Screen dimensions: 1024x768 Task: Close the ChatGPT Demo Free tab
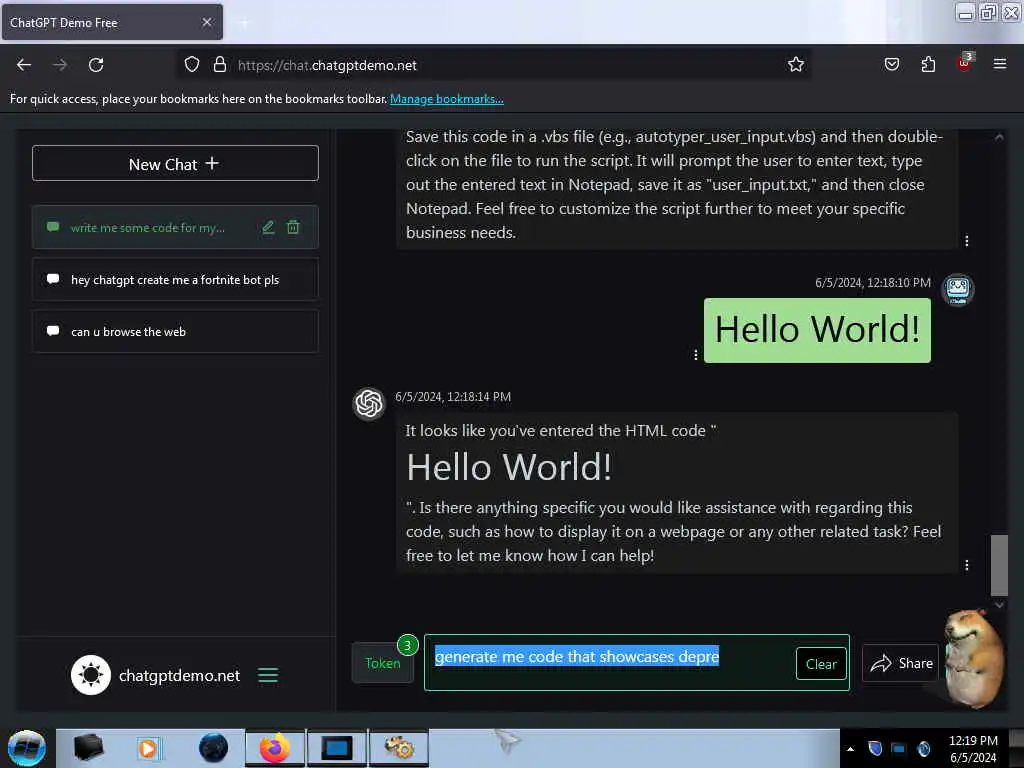(206, 22)
